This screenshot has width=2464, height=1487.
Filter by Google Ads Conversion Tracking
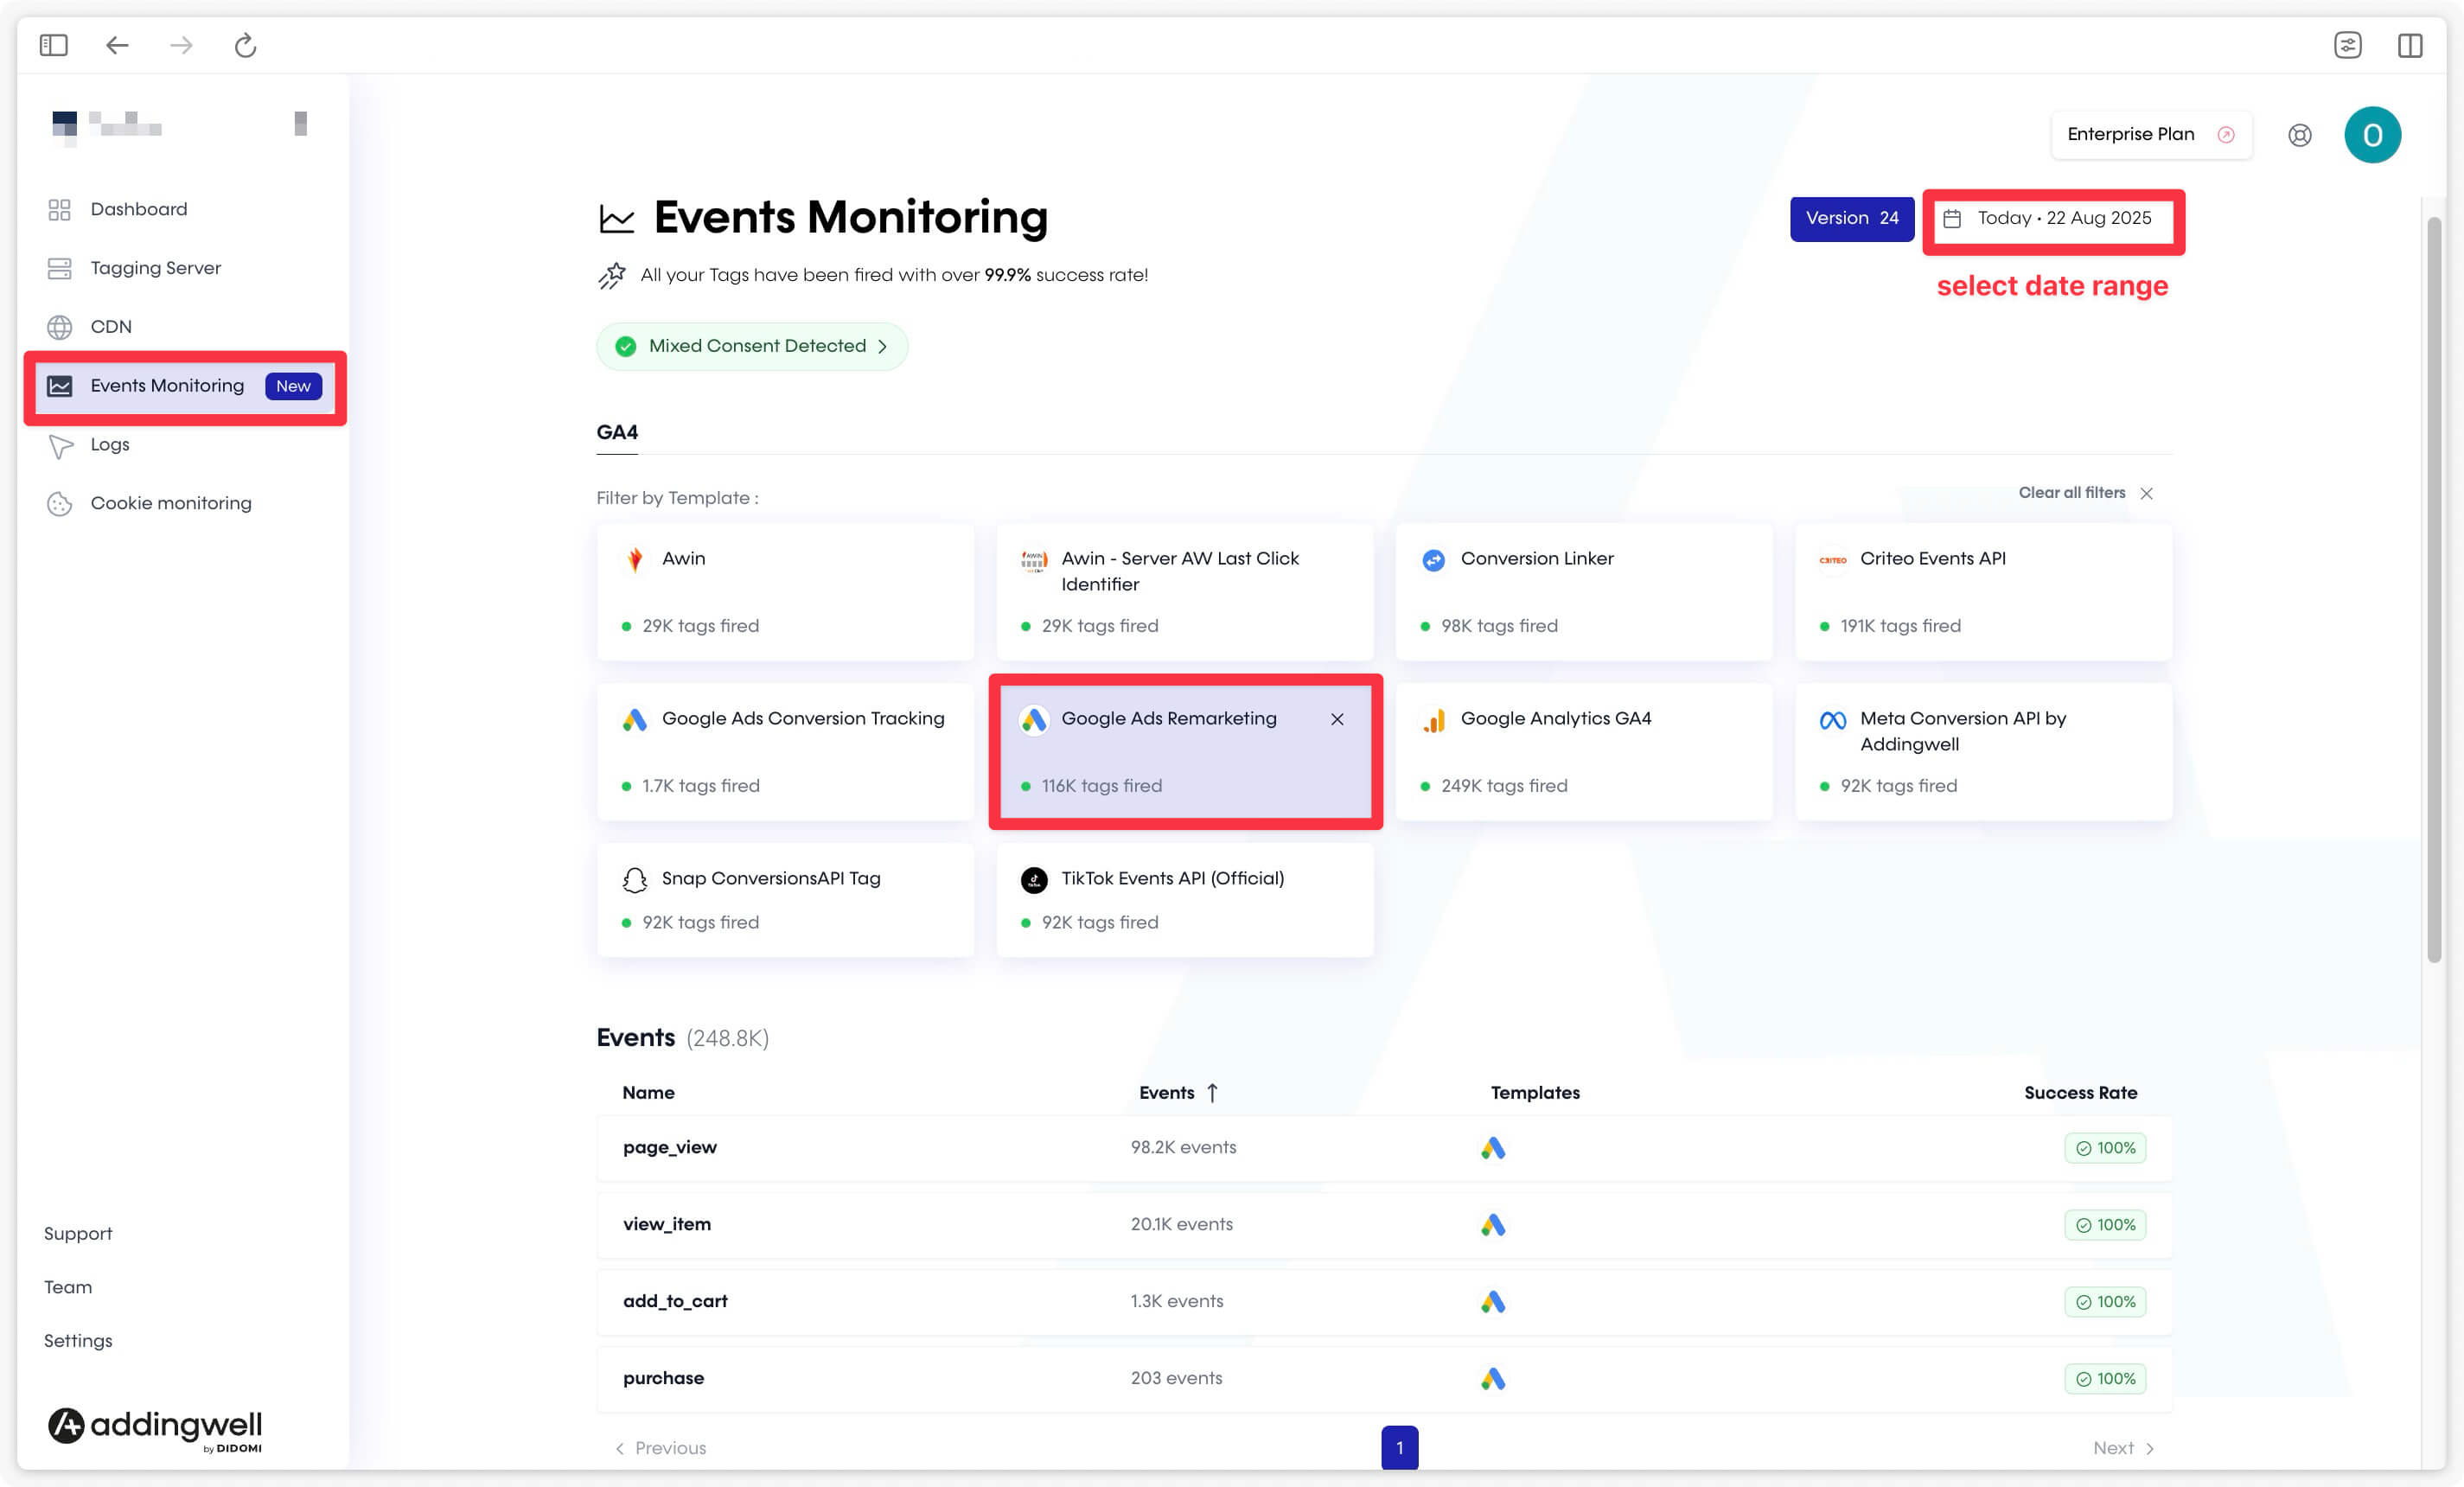click(785, 751)
